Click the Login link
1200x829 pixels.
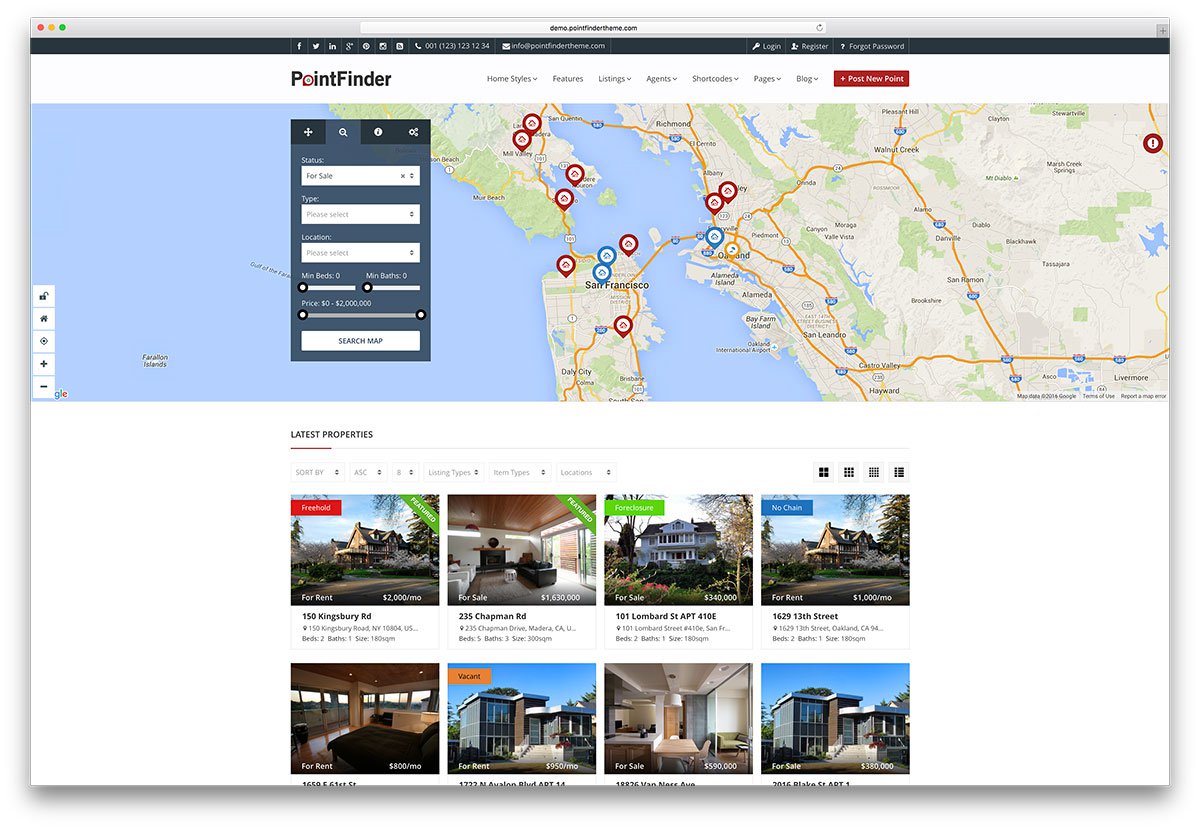766,46
